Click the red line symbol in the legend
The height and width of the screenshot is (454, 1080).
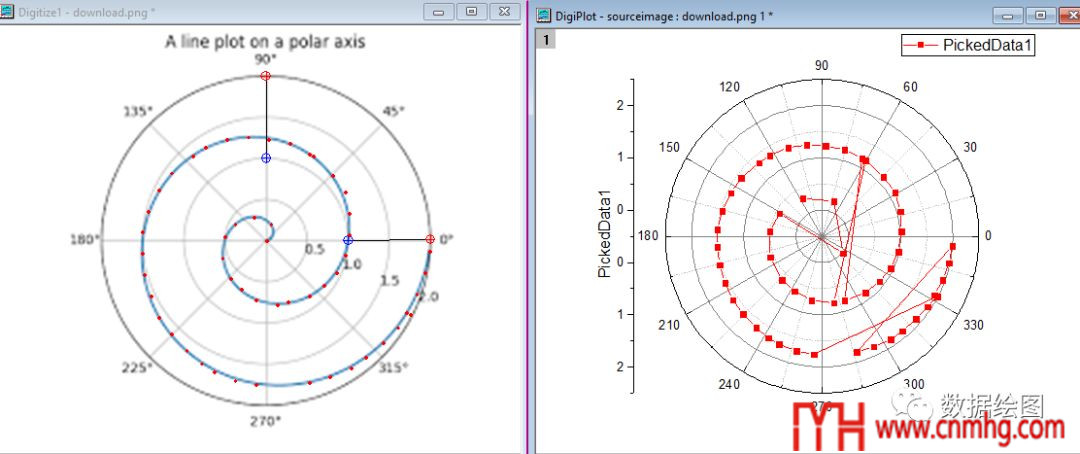[x=920, y=45]
